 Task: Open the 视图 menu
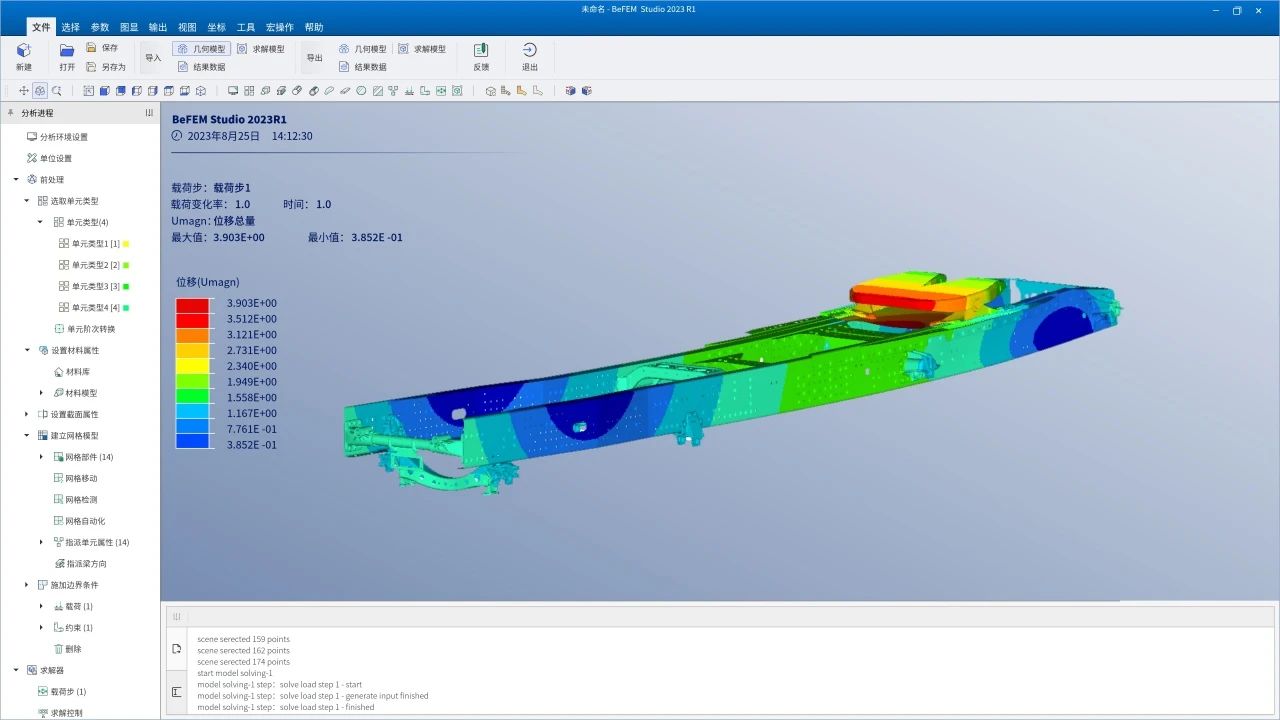tap(187, 27)
